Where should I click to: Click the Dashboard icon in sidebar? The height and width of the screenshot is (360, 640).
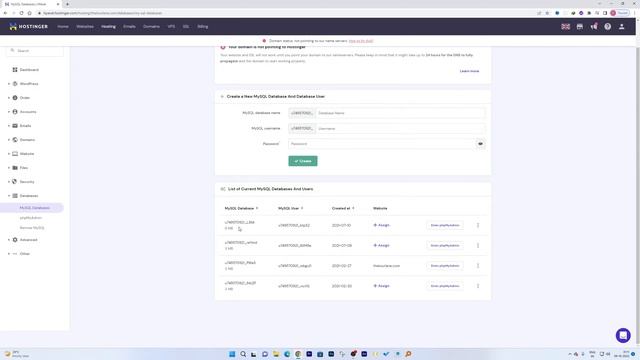[x=15, y=70]
